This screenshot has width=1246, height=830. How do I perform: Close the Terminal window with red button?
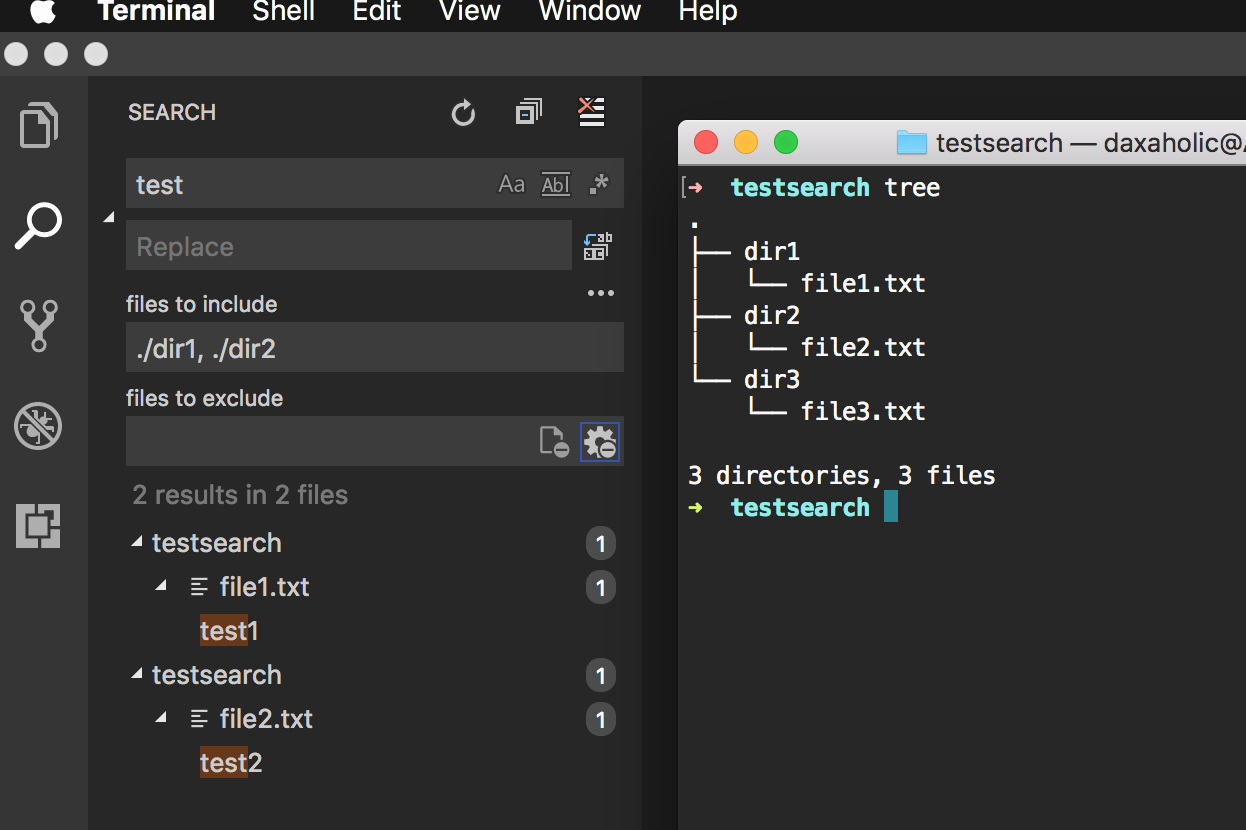pos(706,142)
